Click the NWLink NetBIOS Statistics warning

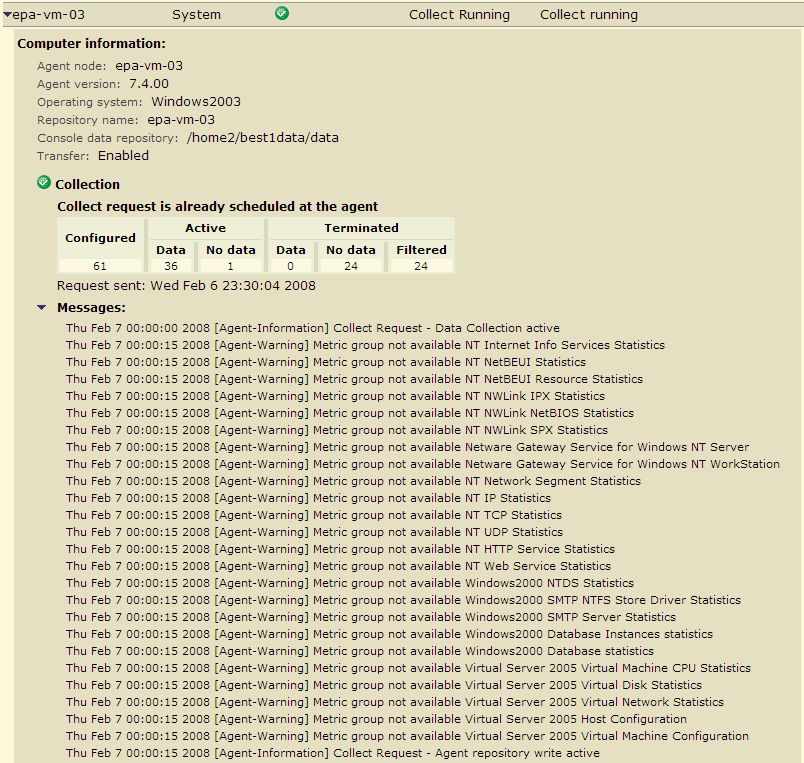(x=350, y=413)
